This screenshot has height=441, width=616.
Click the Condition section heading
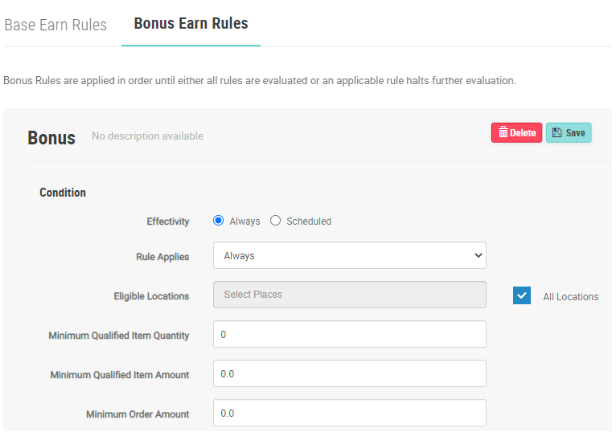click(x=62, y=193)
